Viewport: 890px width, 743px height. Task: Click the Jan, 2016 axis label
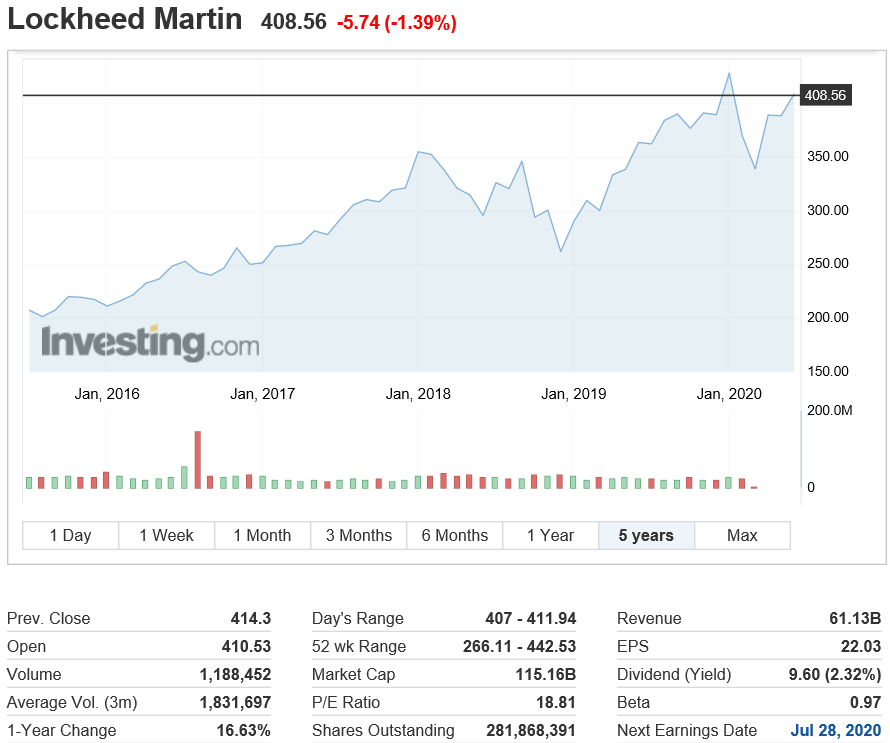point(107,394)
